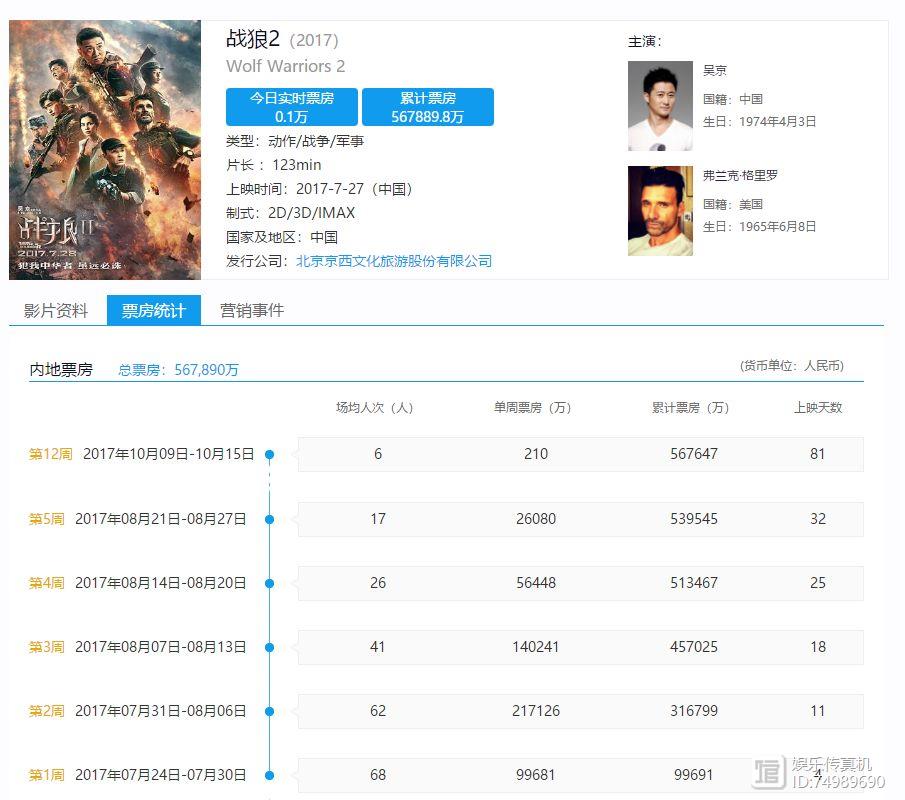Click weekly box office value 217126
The height and width of the screenshot is (800, 905).
[x=536, y=711]
